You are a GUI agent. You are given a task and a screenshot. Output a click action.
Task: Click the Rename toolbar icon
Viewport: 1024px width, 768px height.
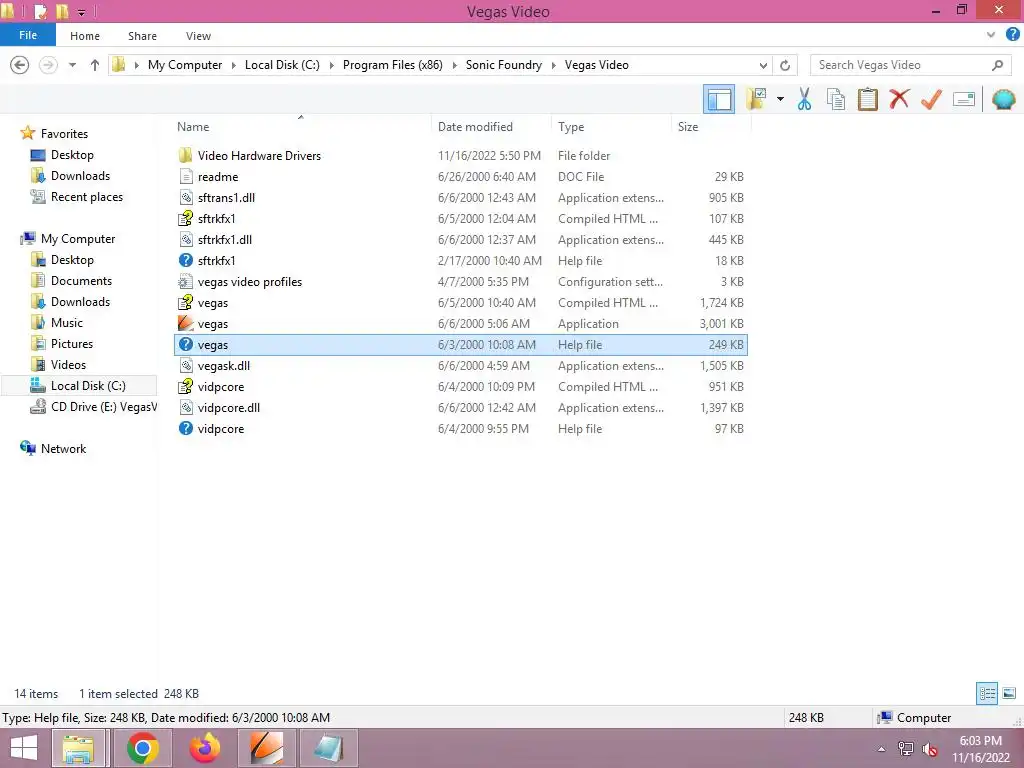[x=964, y=99]
